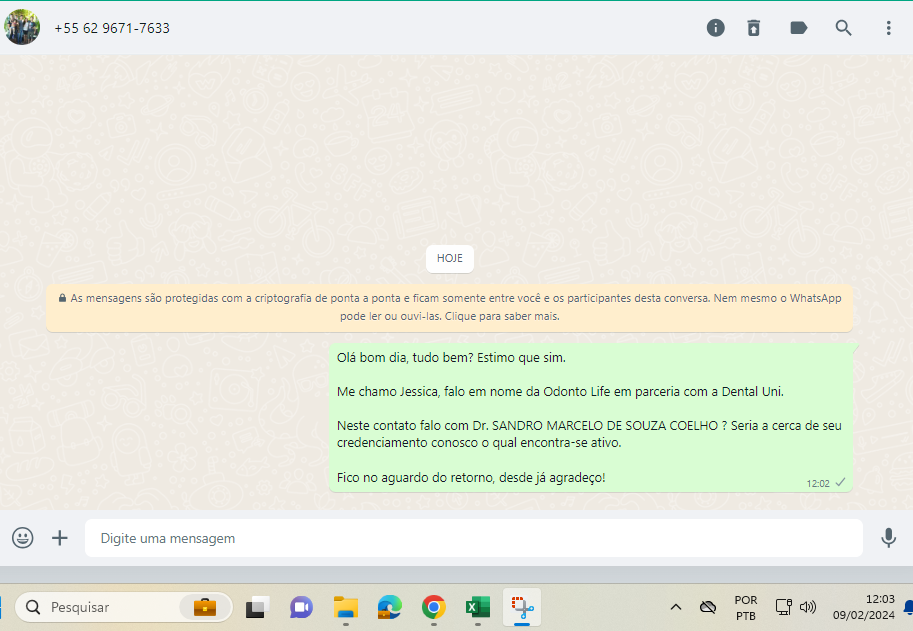
Task: Open the clock showing 12:03 09/02/2024
Action: [x=864, y=607]
